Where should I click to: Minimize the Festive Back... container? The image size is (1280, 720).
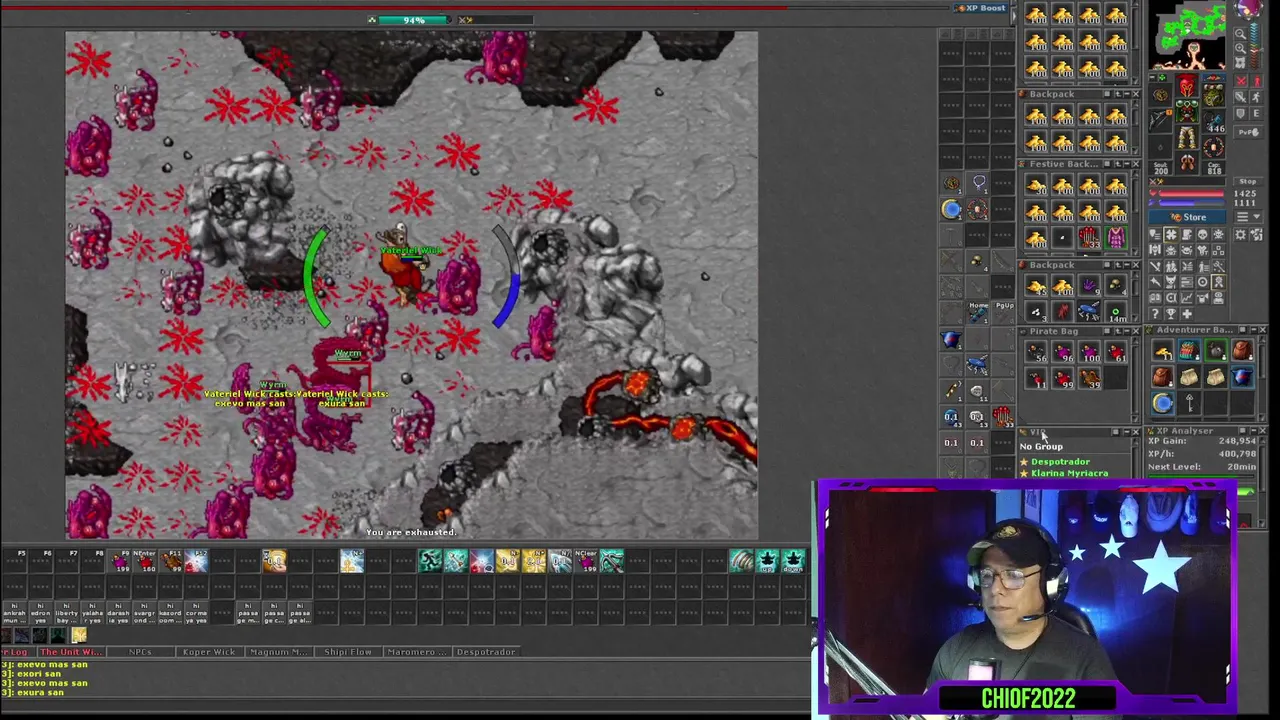(1127, 164)
